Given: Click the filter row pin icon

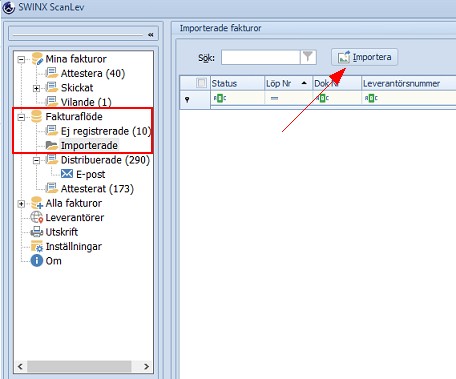Looking at the screenshot, I should [187, 99].
